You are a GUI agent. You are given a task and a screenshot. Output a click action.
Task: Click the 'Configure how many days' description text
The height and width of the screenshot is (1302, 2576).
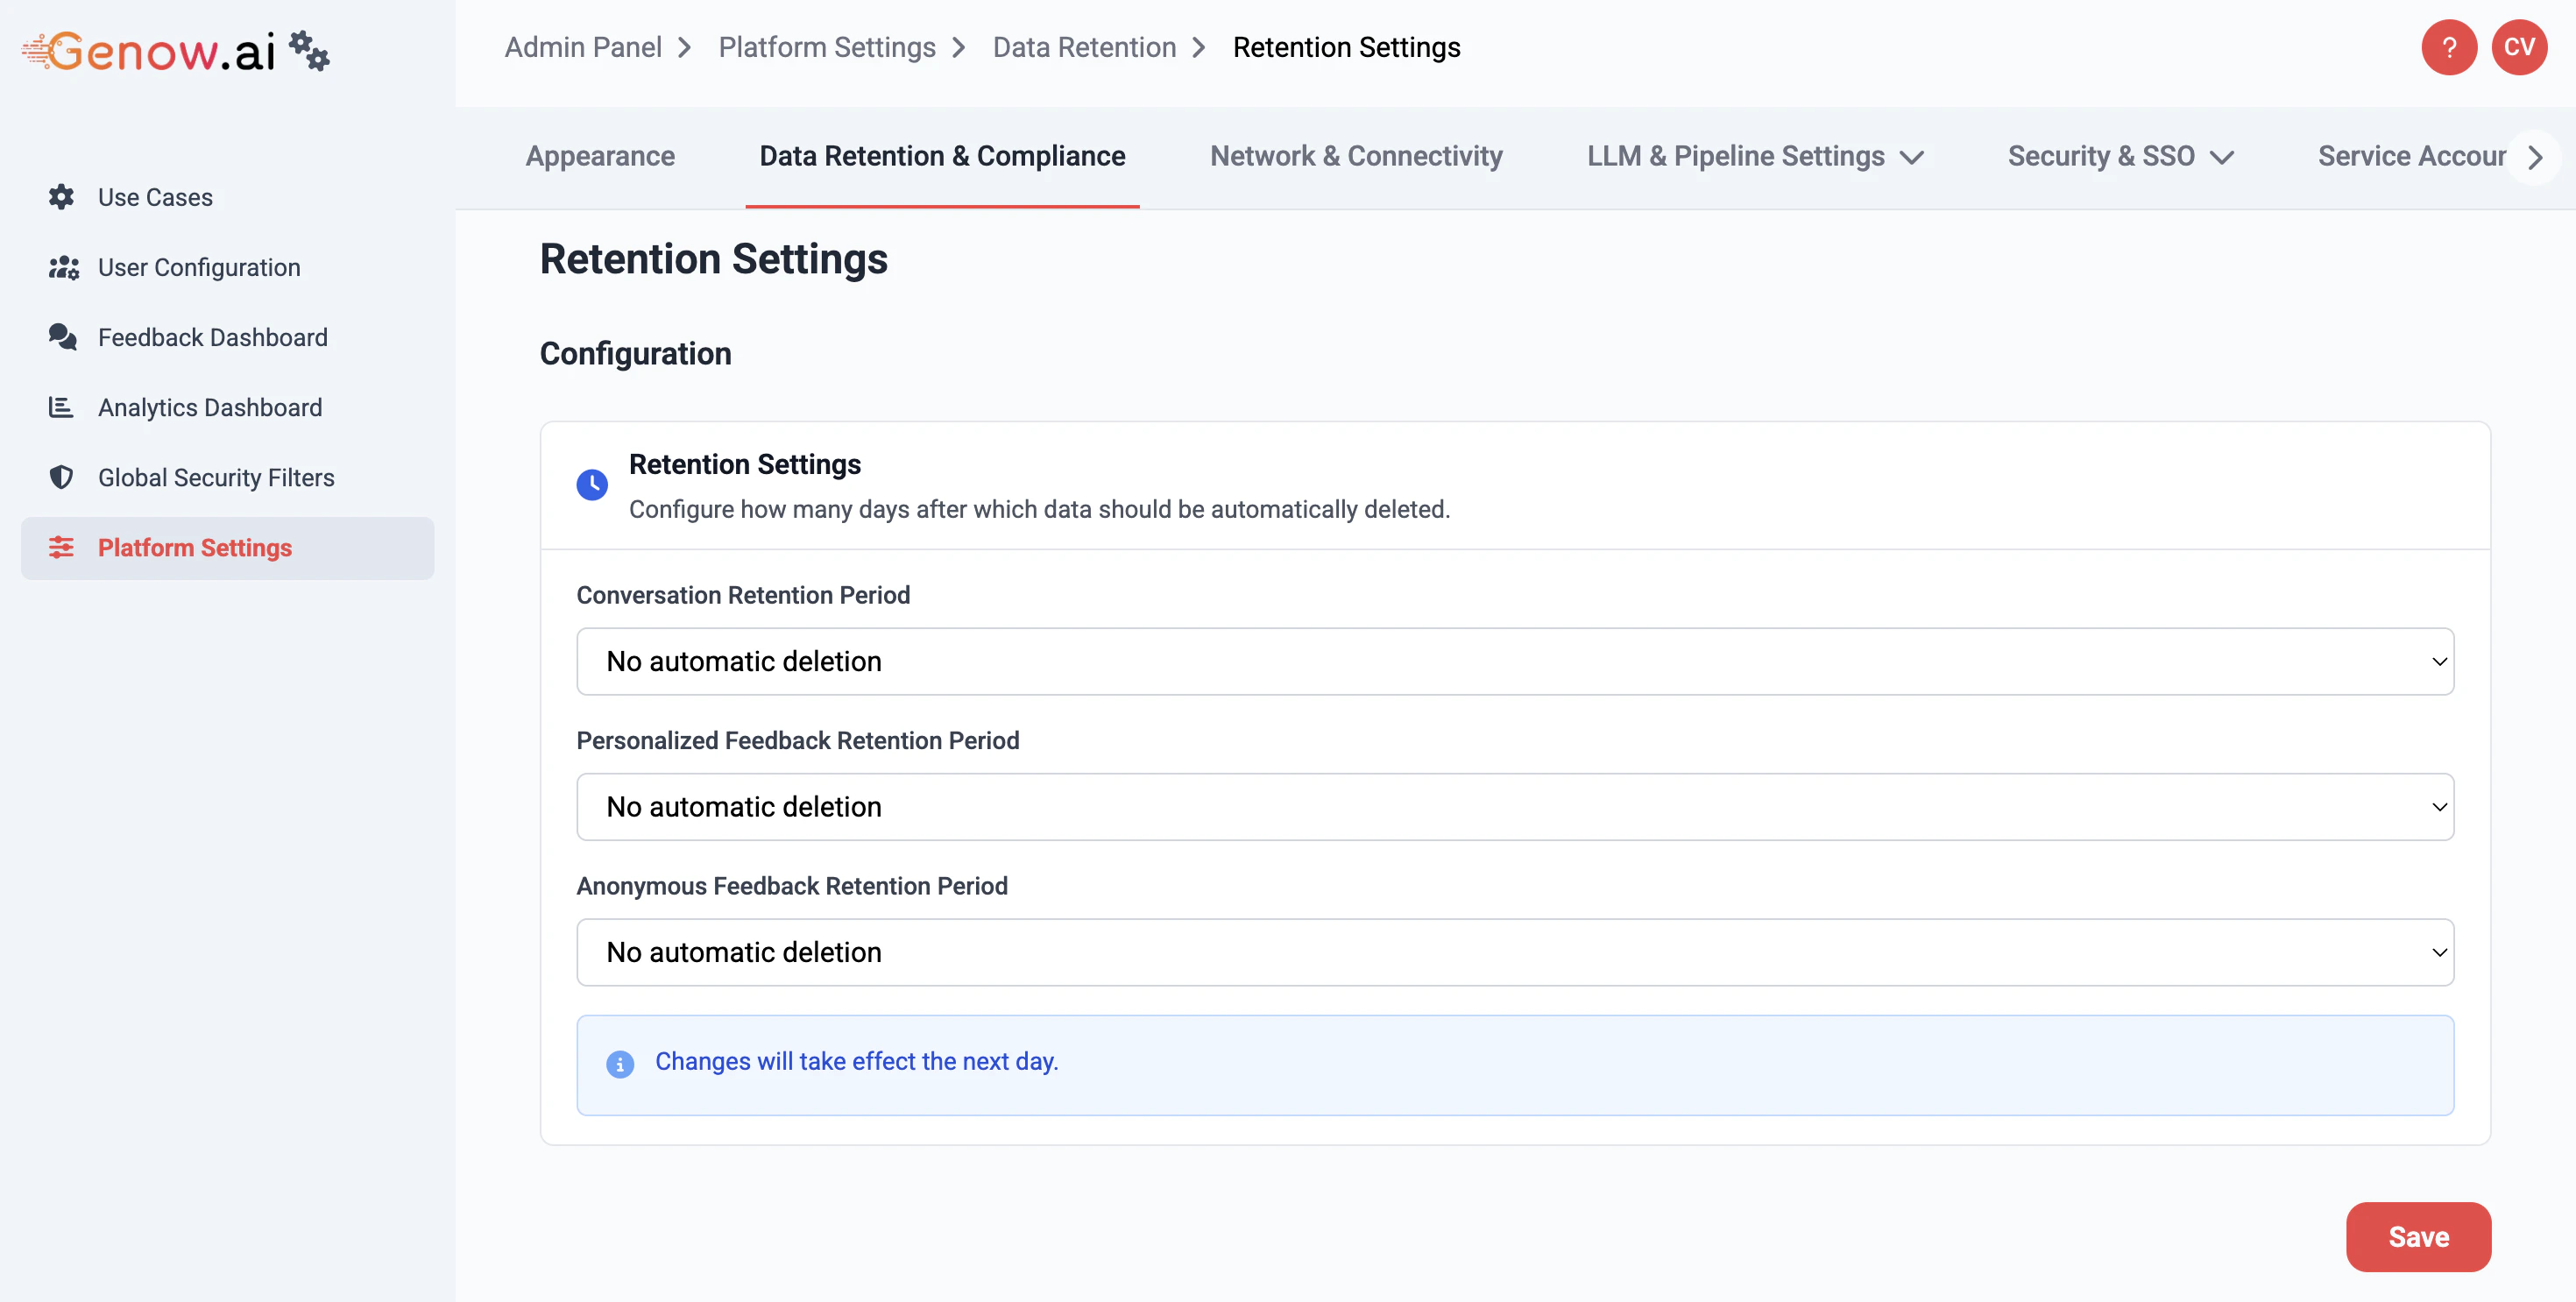click(1039, 509)
